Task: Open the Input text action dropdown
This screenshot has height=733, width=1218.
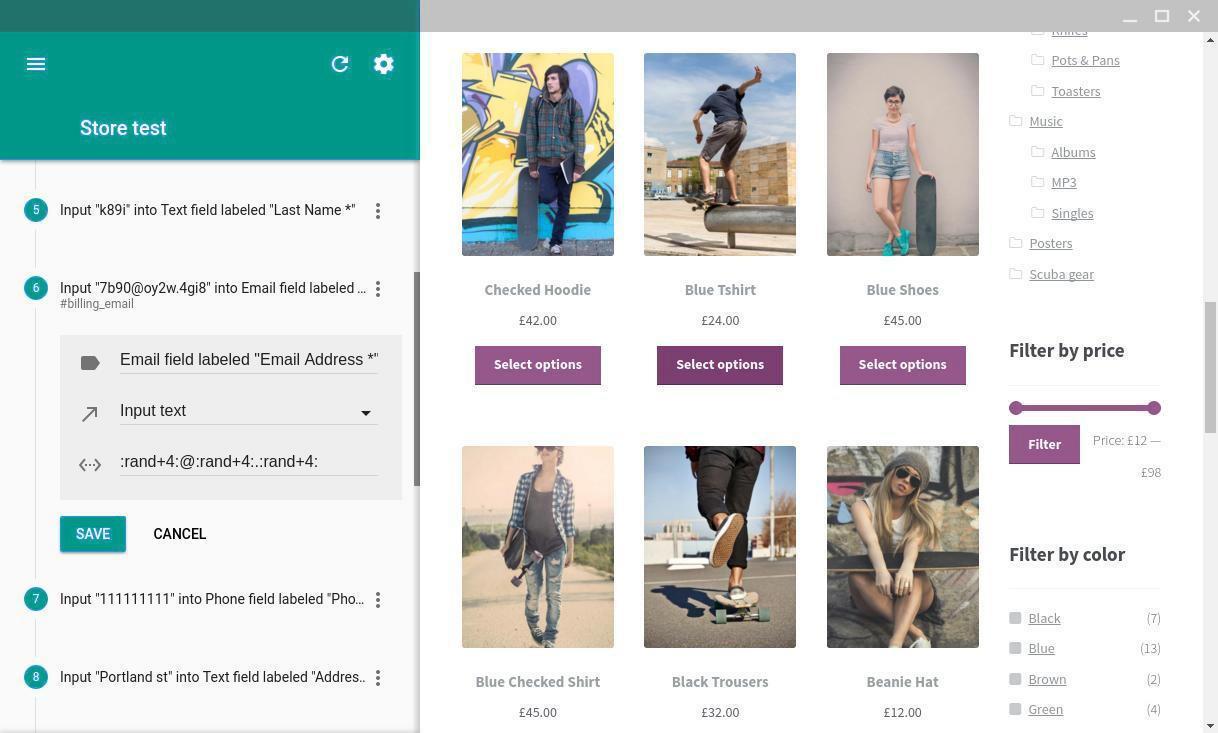Action: tap(249, 411)
